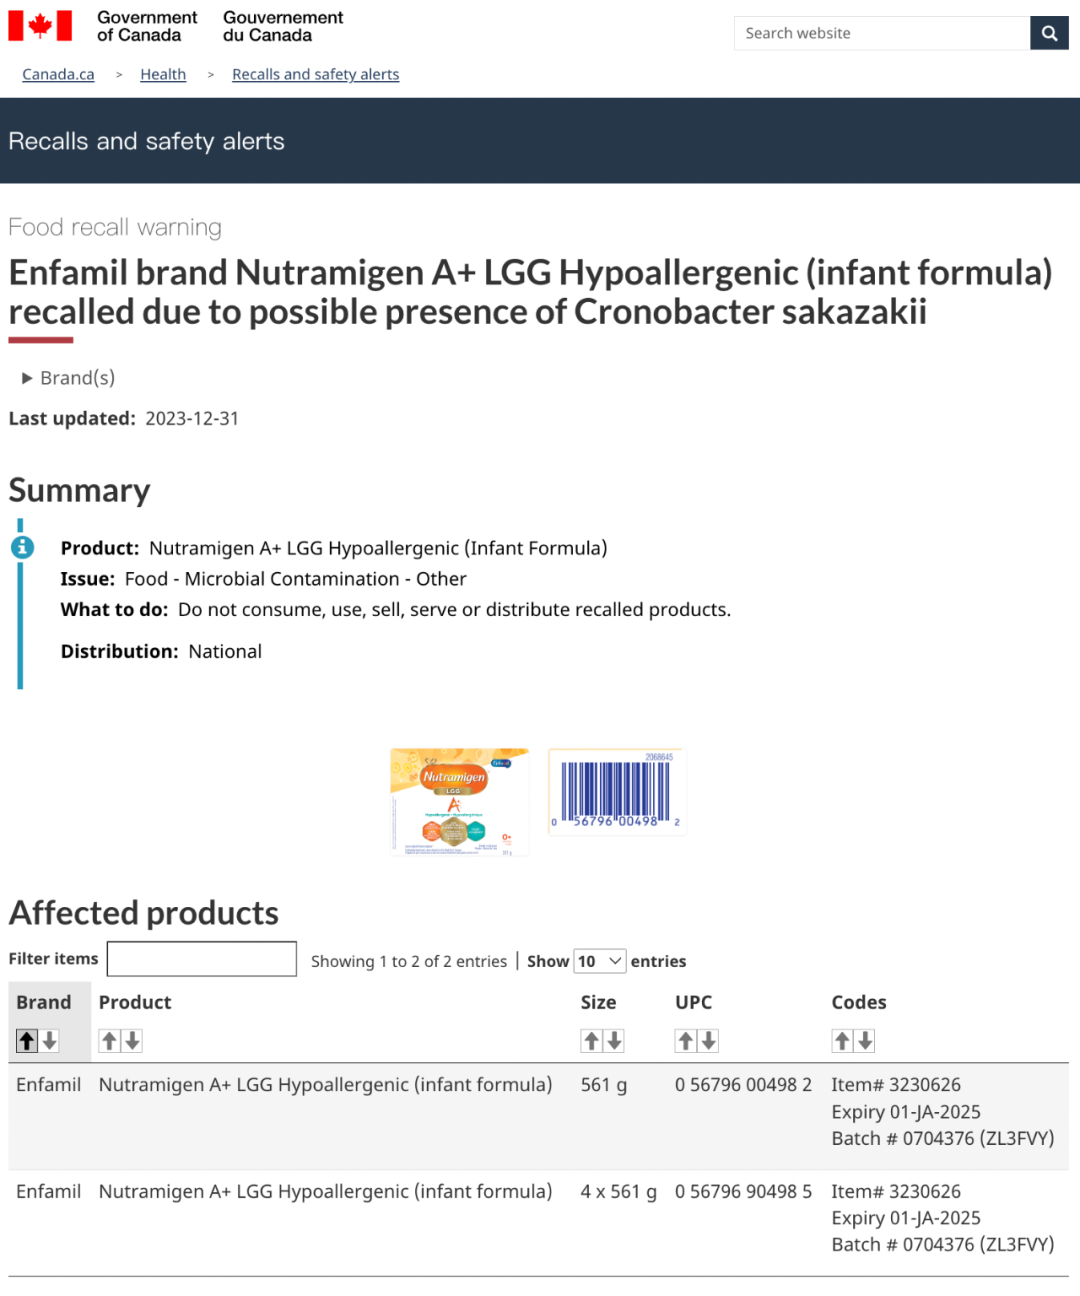Open the Show entries count dropdown
Image resolution: width=1080 pixels, height=1296 pixels.
[600, 961]
